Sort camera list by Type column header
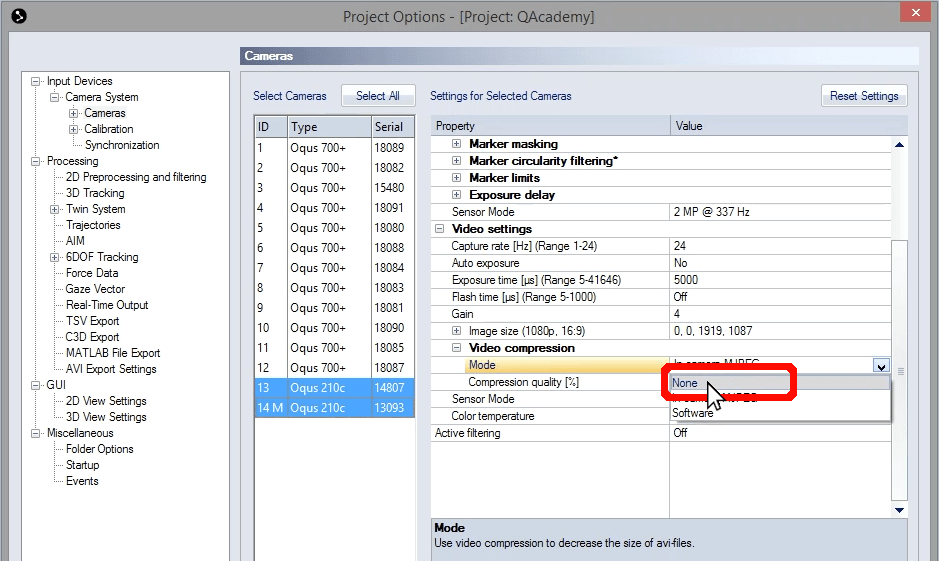Screen dimensions: 939x561 point(329,127)
